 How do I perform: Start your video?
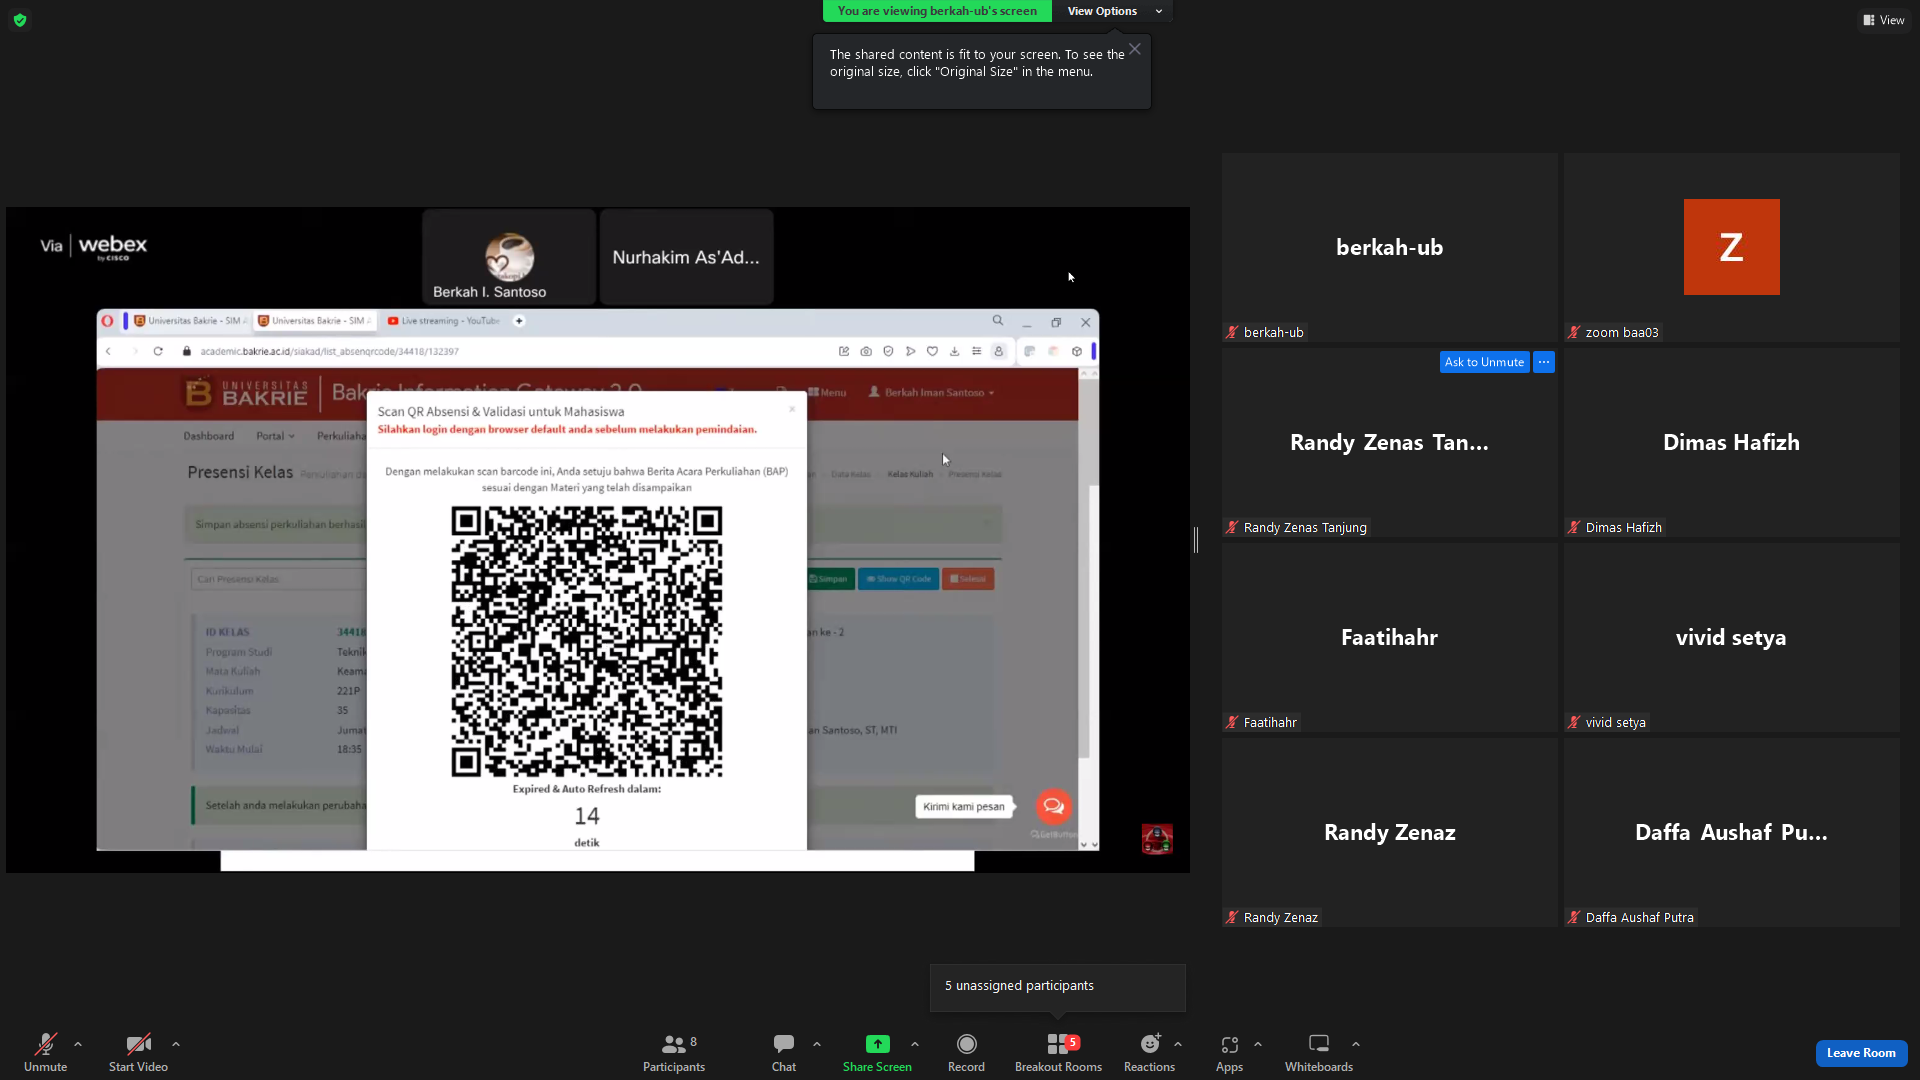point(138,1052)
